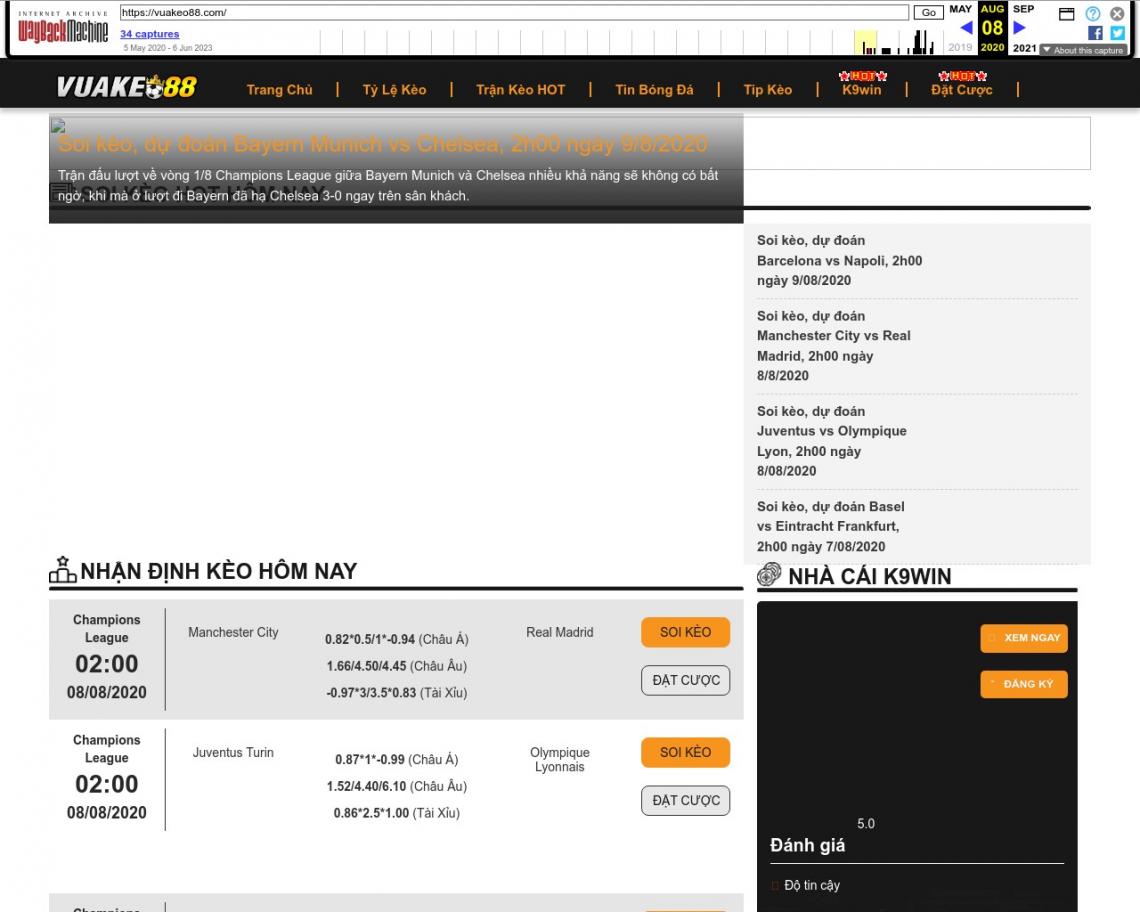The width and height of the screenshot is (1140, 912).
Task: Click the "Độ tin cậy" label
Action: coord(812,885)
